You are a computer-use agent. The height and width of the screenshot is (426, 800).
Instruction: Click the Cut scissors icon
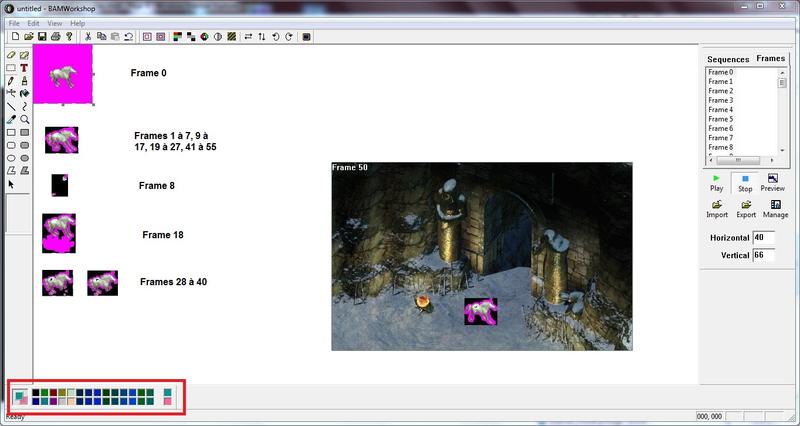pyautogui.click(x=88, y=37)
